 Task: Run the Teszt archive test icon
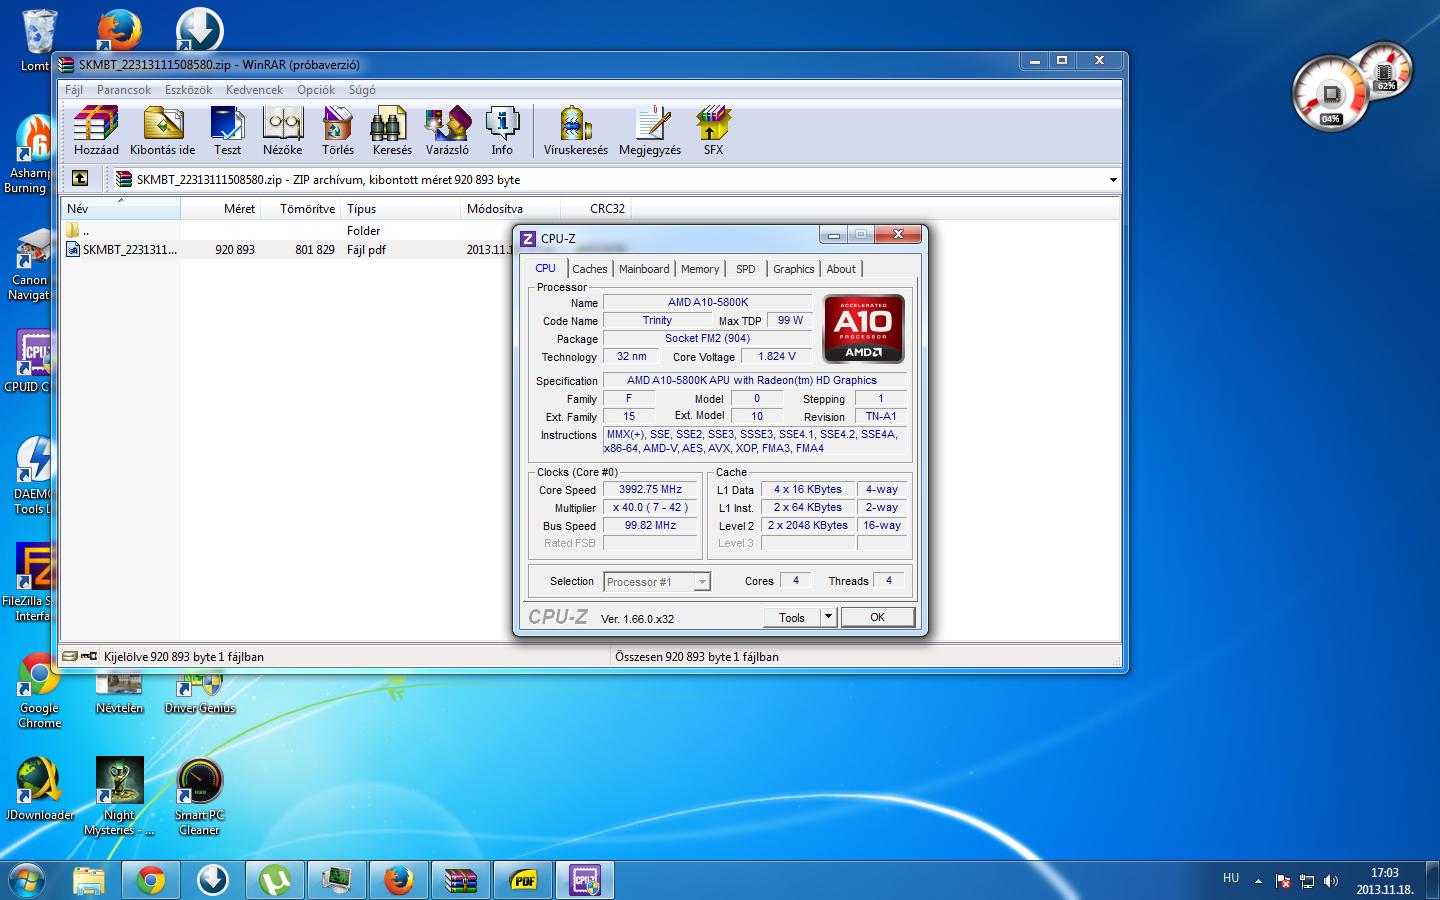click(x=227, y=131)
